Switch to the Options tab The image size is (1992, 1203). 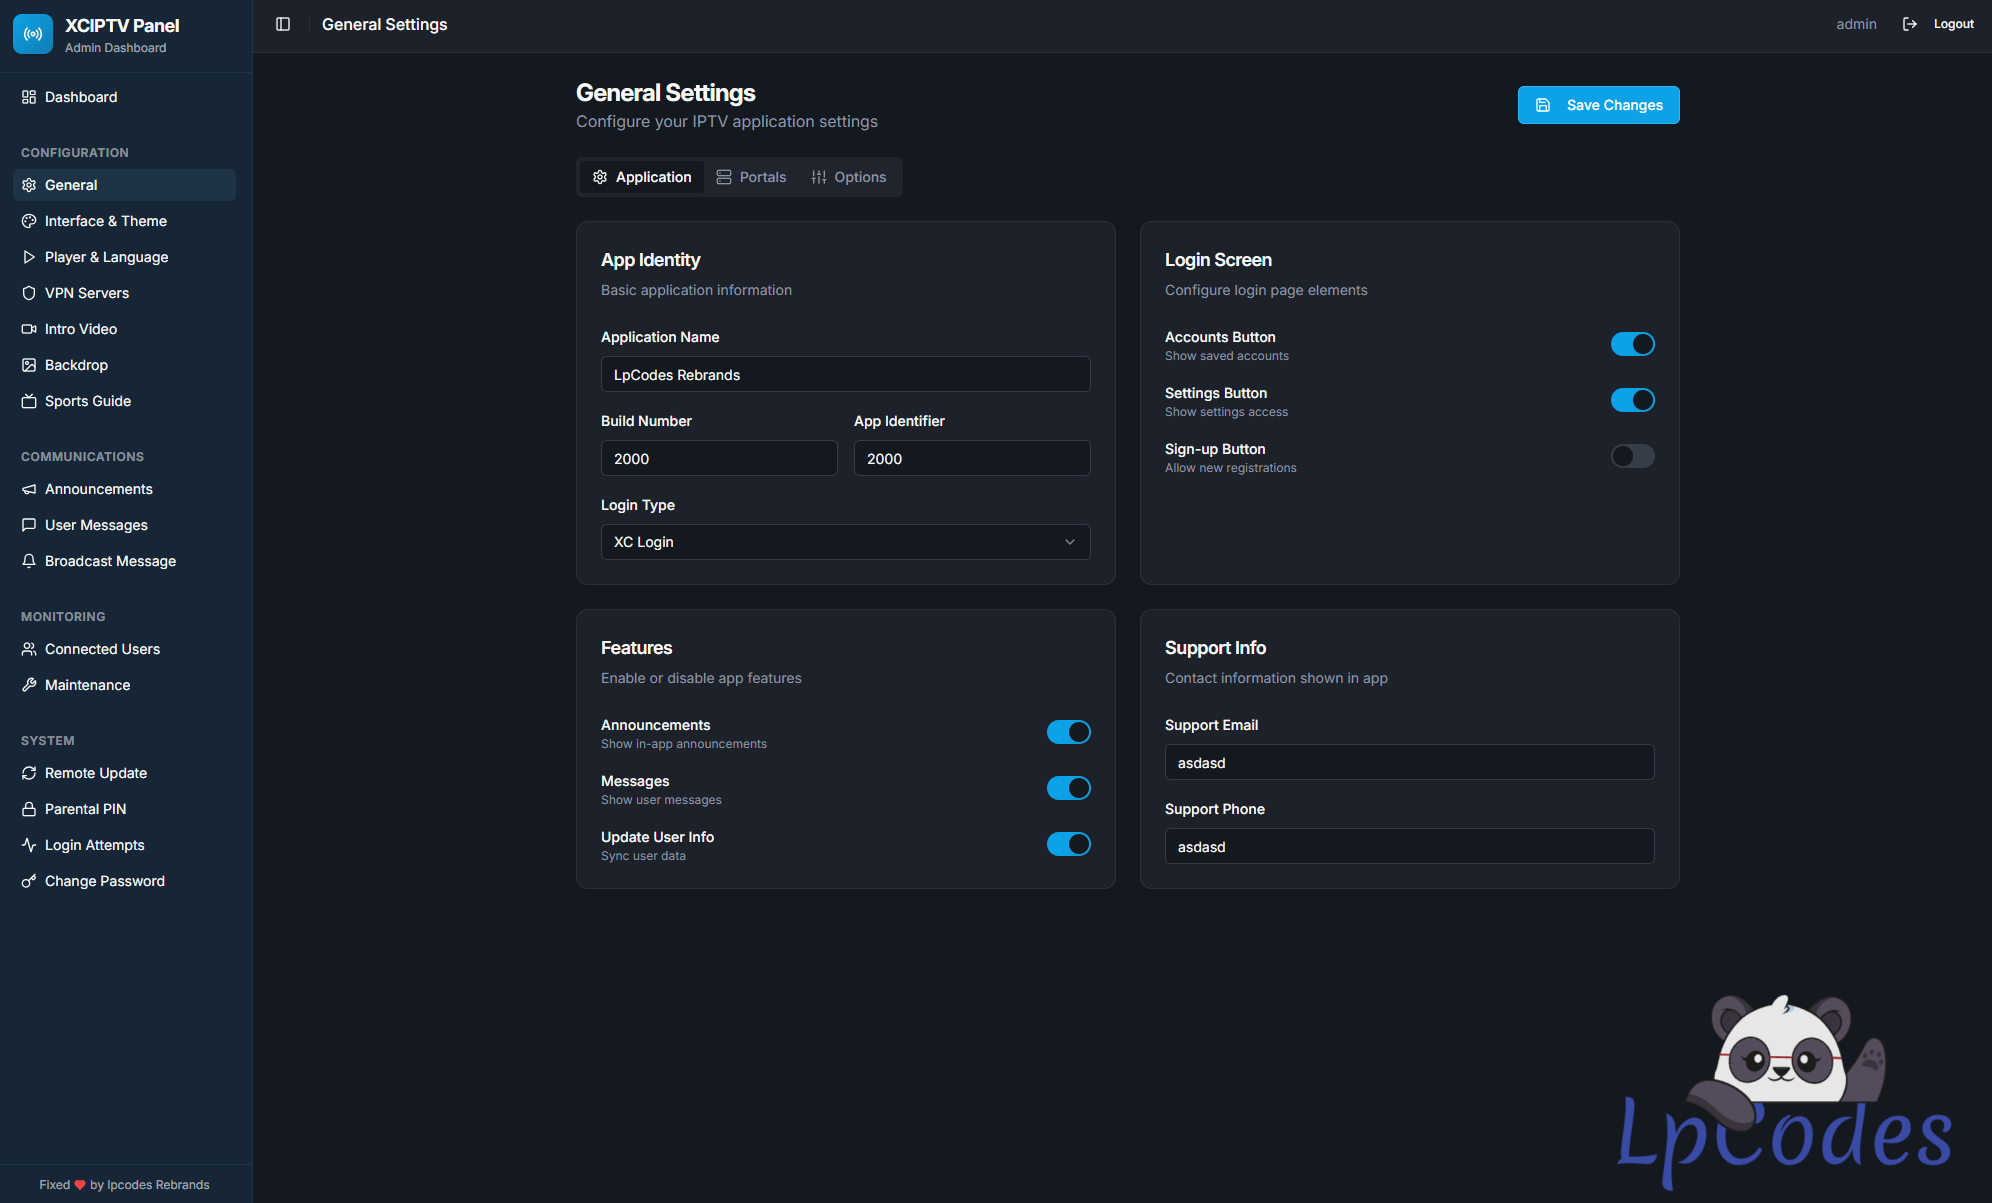tap(849, 177)
